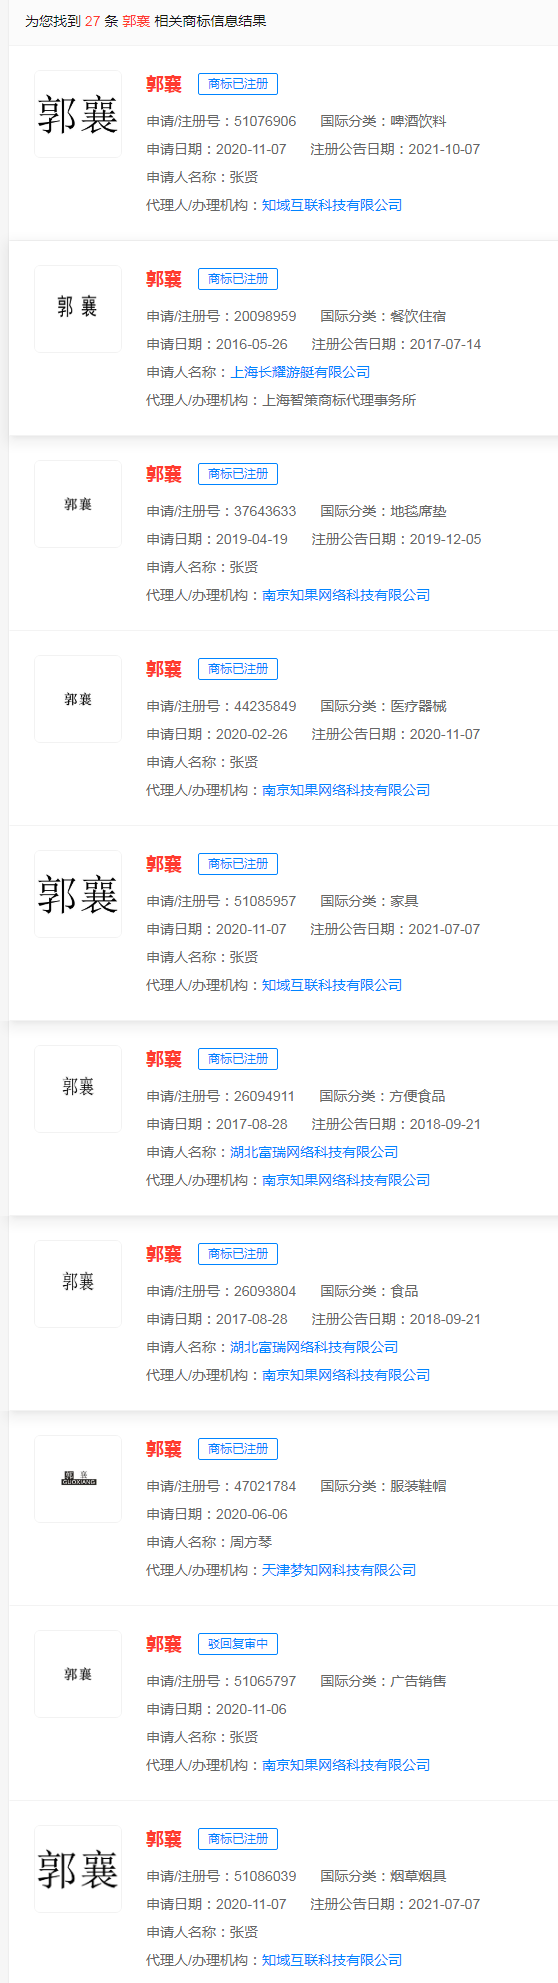Click 郭襄 title of the 家具 result
The height and width of the screenshot is (1983, 558).
(x=164, y=864)
